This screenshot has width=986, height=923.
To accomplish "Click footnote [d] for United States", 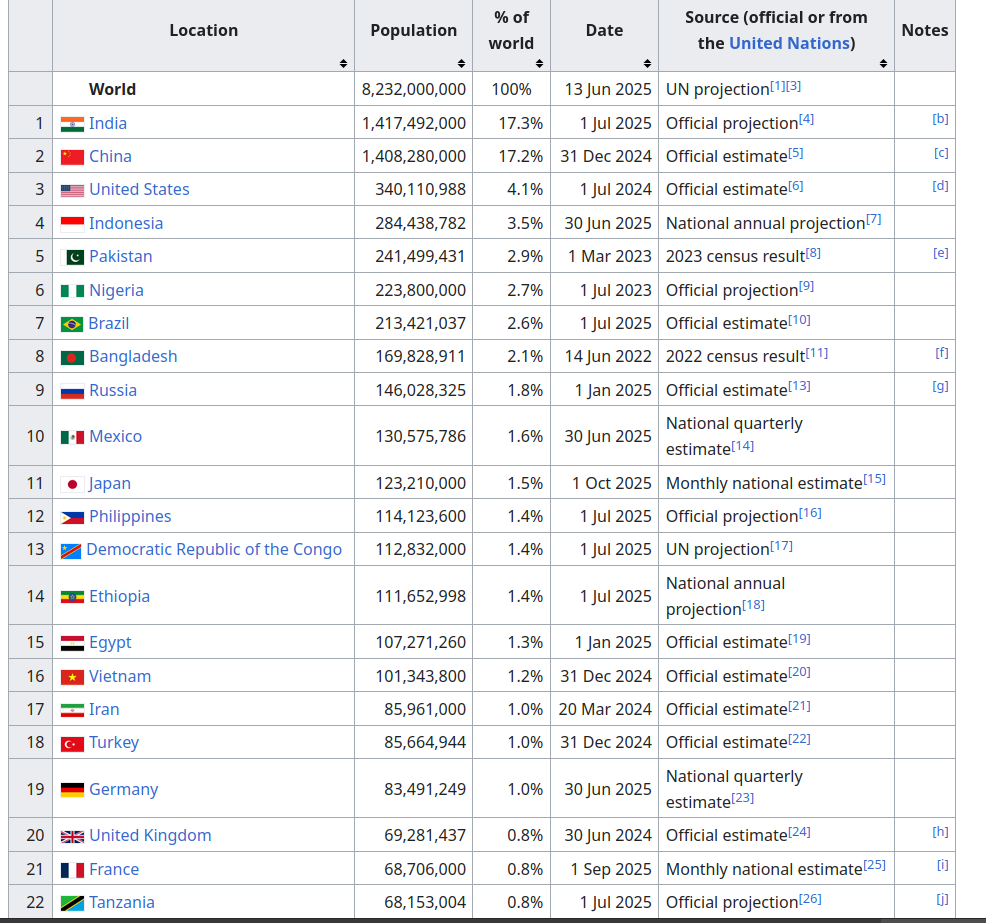I will click(940, 185).
